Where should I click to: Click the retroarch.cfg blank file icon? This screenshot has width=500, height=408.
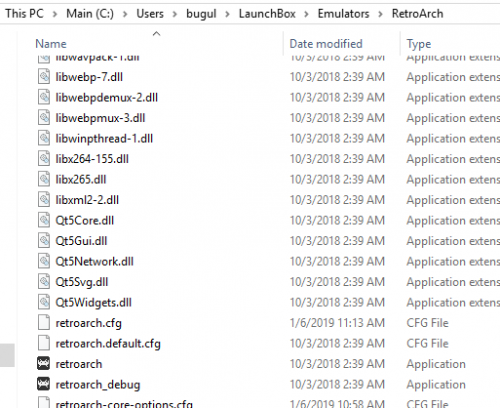click(x=44, y=323)
